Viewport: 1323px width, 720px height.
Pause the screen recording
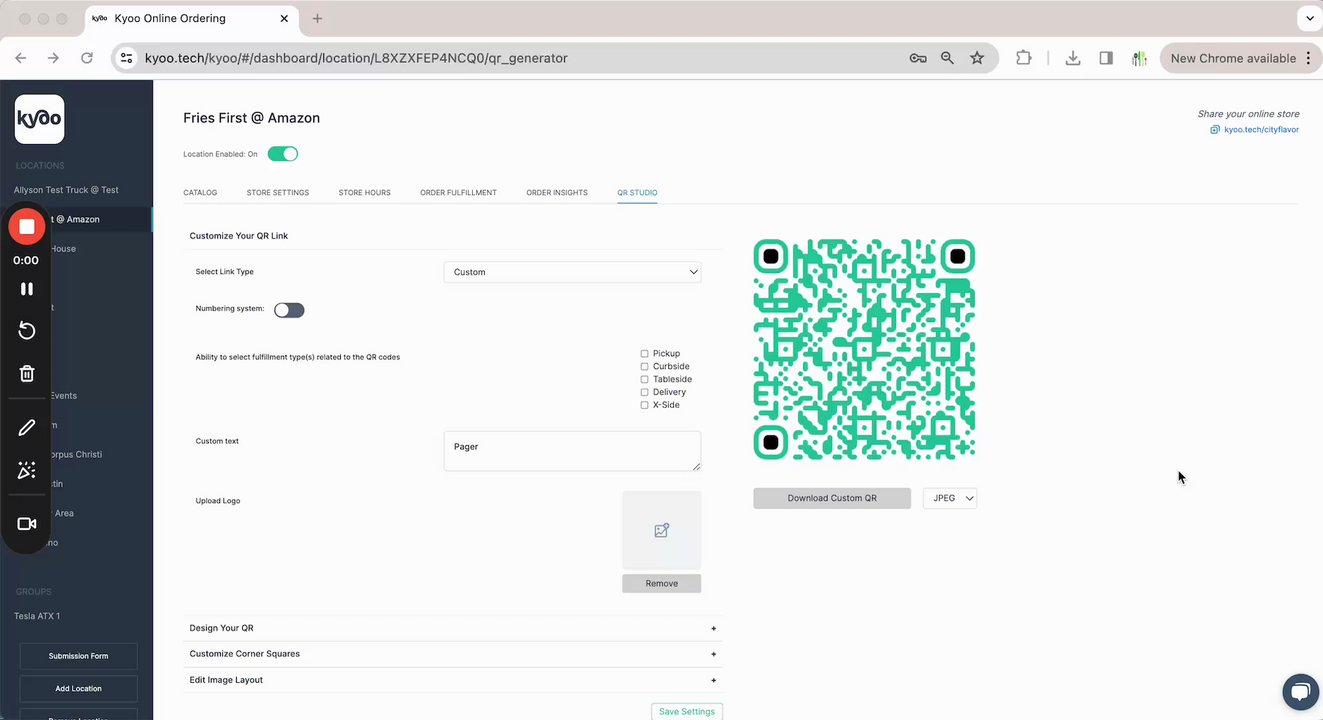coord(27,289)
